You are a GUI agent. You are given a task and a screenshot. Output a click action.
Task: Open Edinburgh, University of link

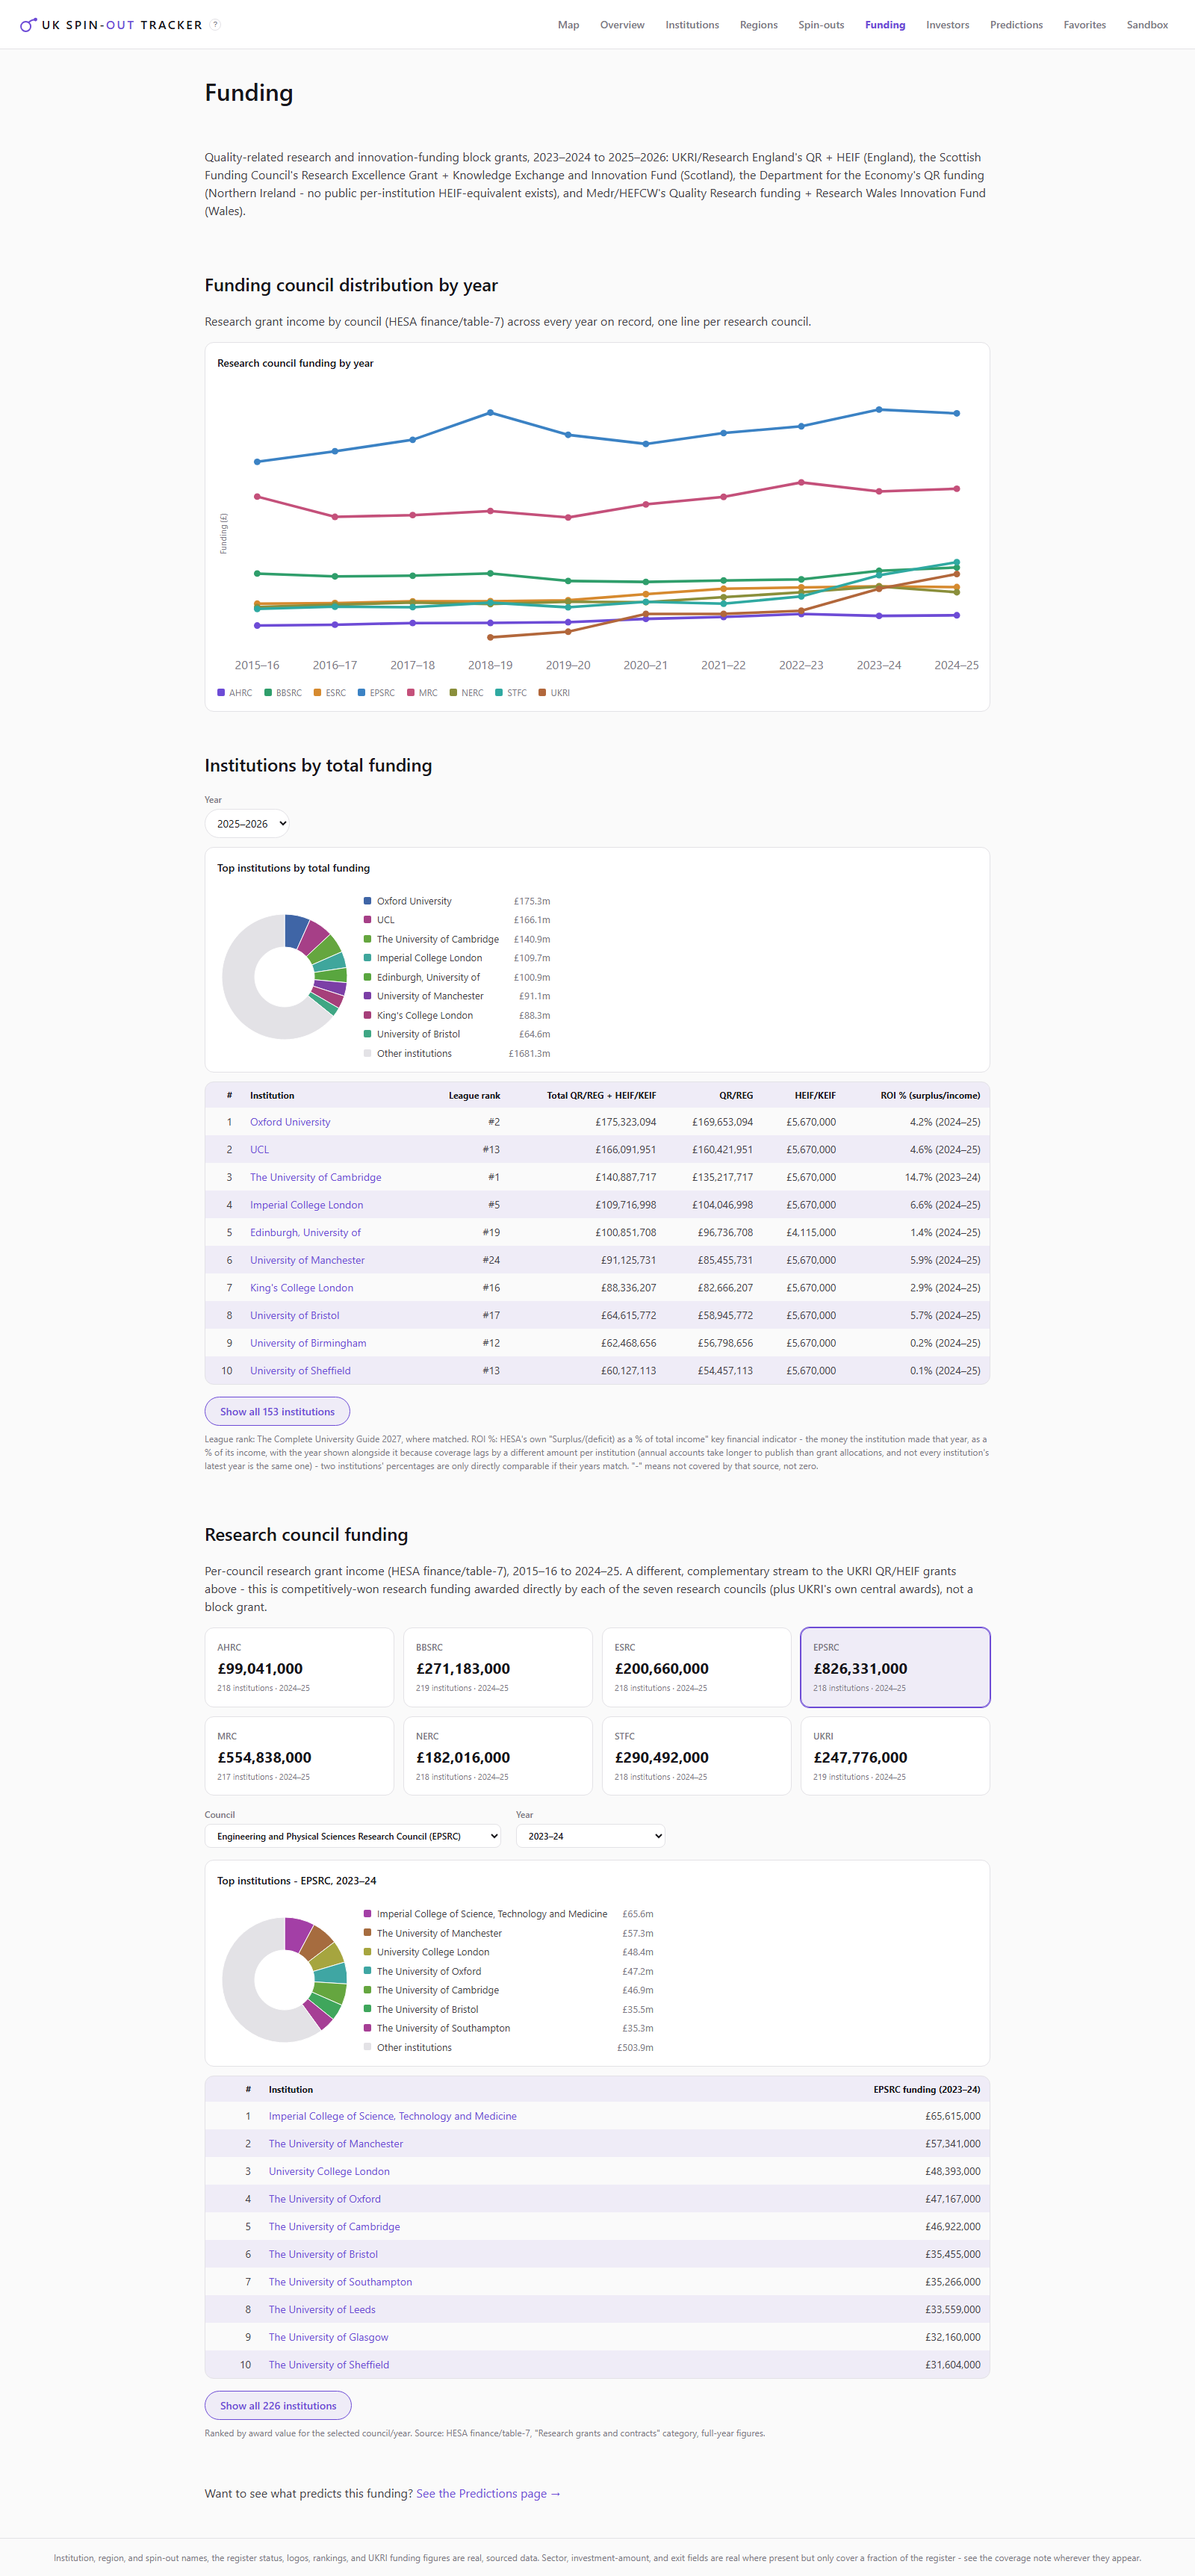[x=305, y=1233]
